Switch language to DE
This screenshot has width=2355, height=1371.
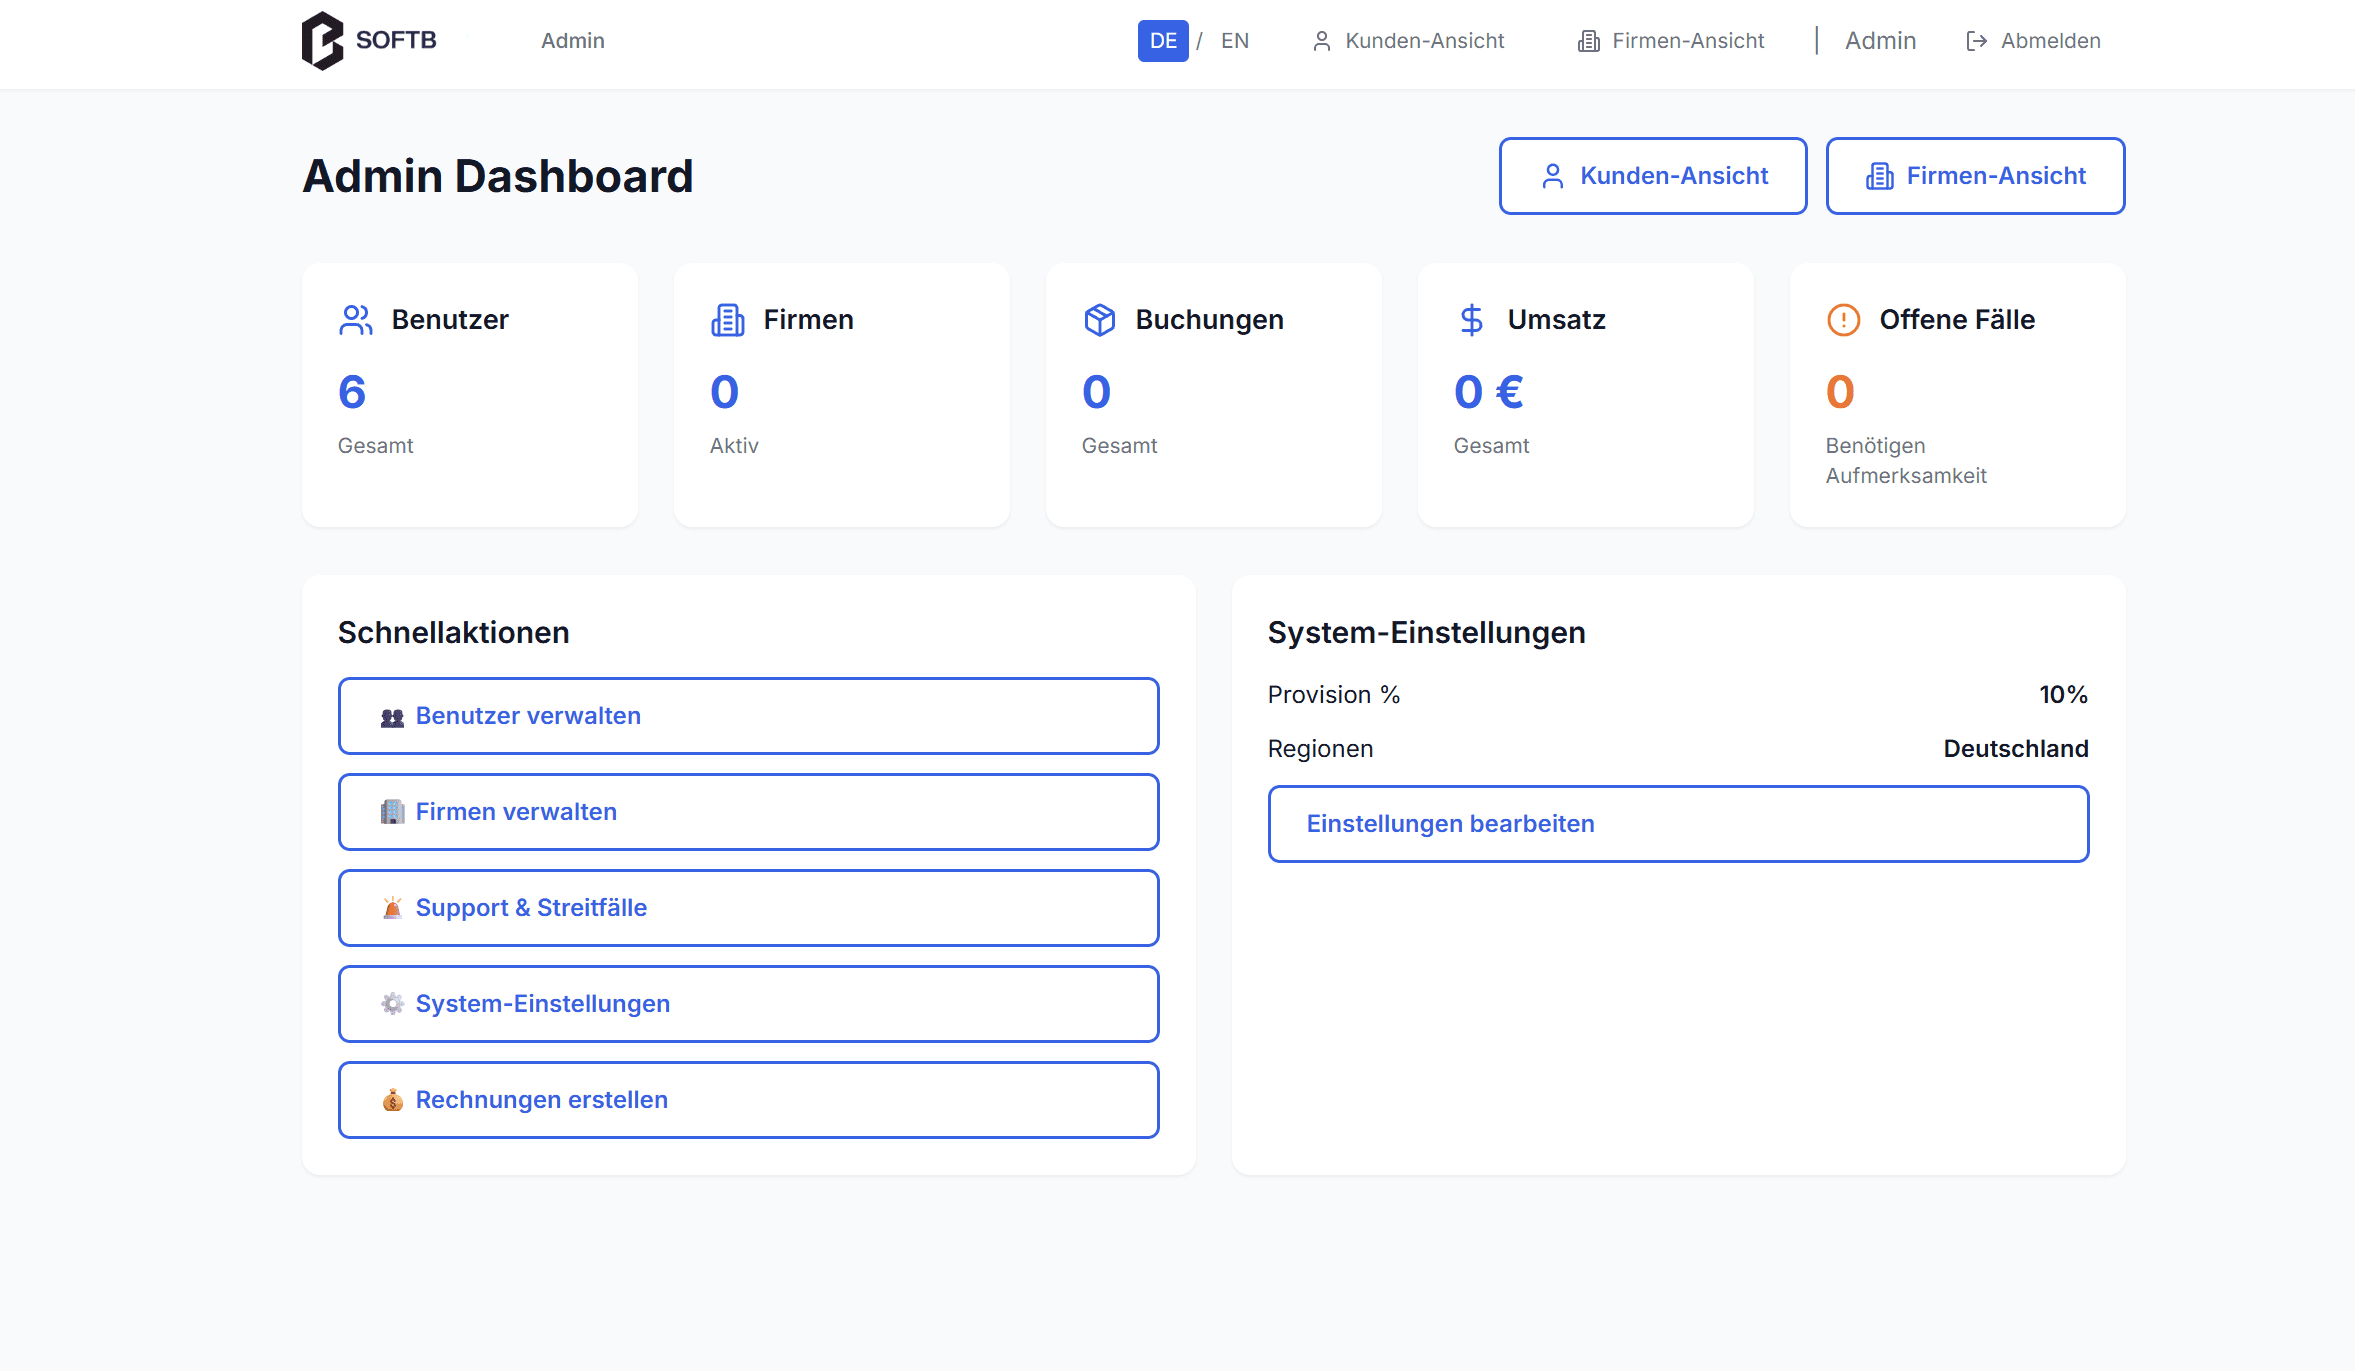coord(1162,41)
